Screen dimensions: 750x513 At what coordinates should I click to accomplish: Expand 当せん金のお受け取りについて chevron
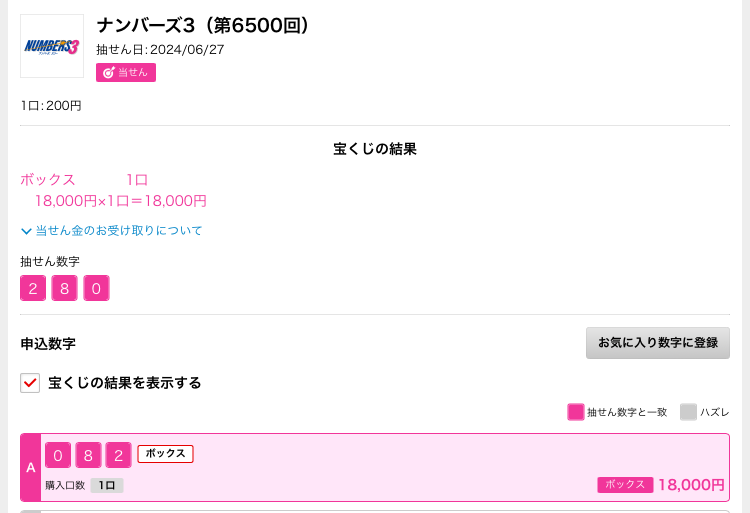(26, 231)
